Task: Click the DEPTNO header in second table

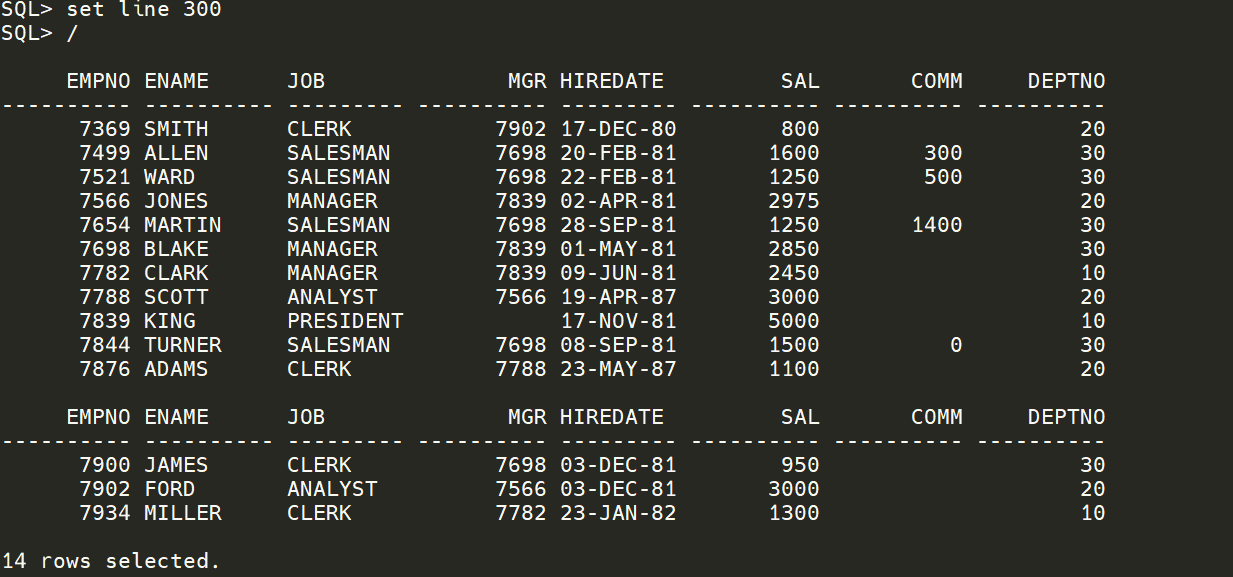Action: pos(1066,417)
